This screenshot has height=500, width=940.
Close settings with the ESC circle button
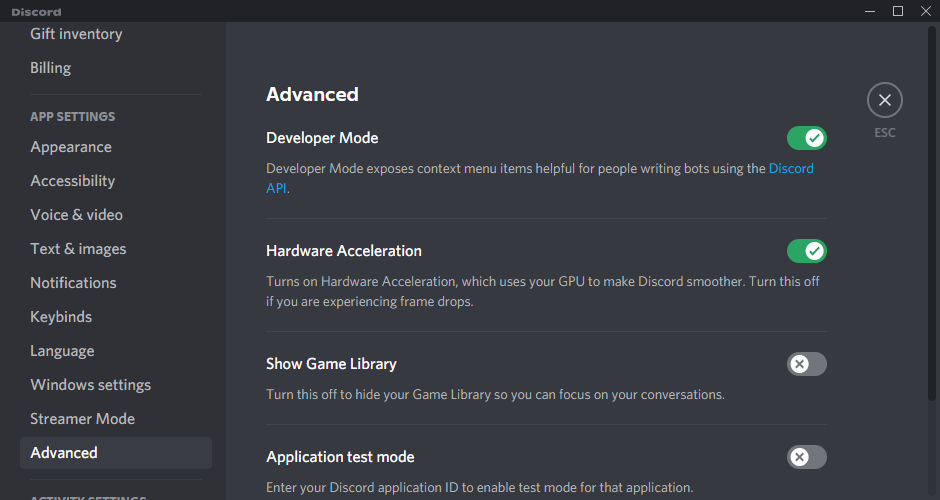pos(884,100)
